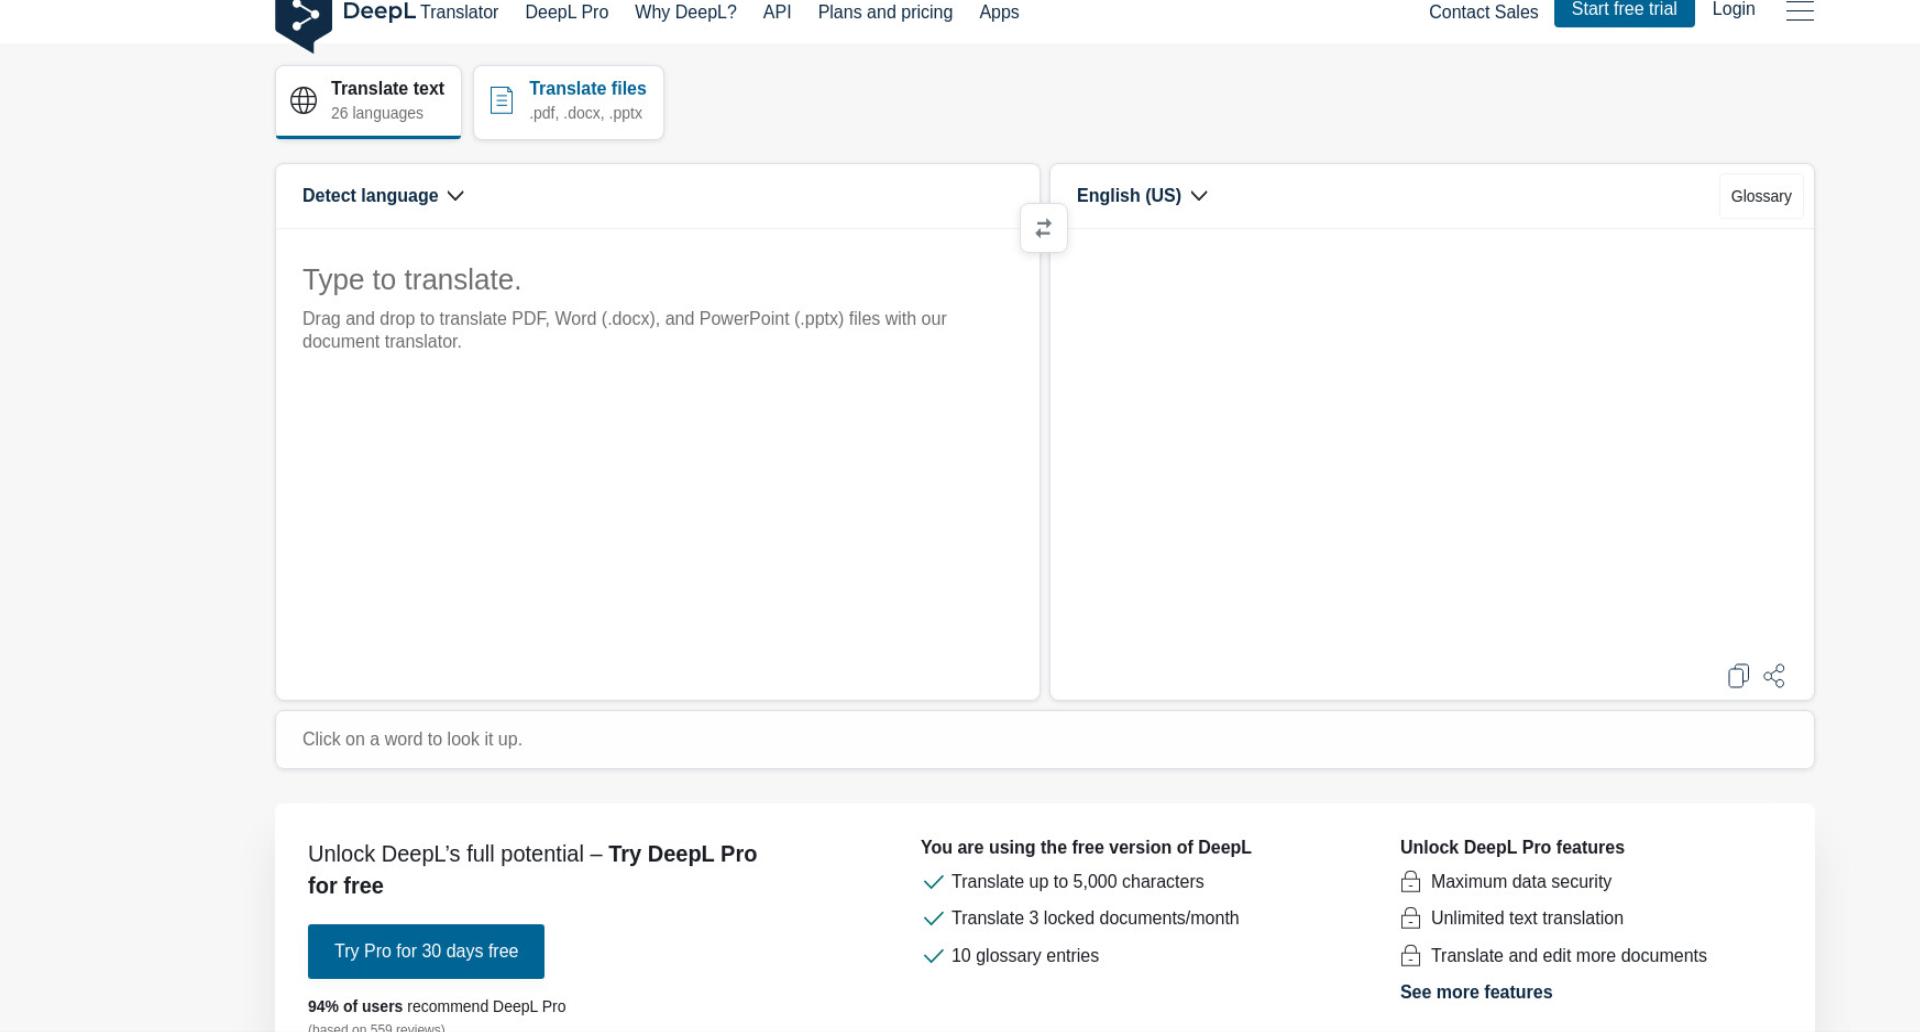Open the Apps navigation item
Image resolution: width=1920 pixels, height=1032 pixels.
(x=999, y=12)
